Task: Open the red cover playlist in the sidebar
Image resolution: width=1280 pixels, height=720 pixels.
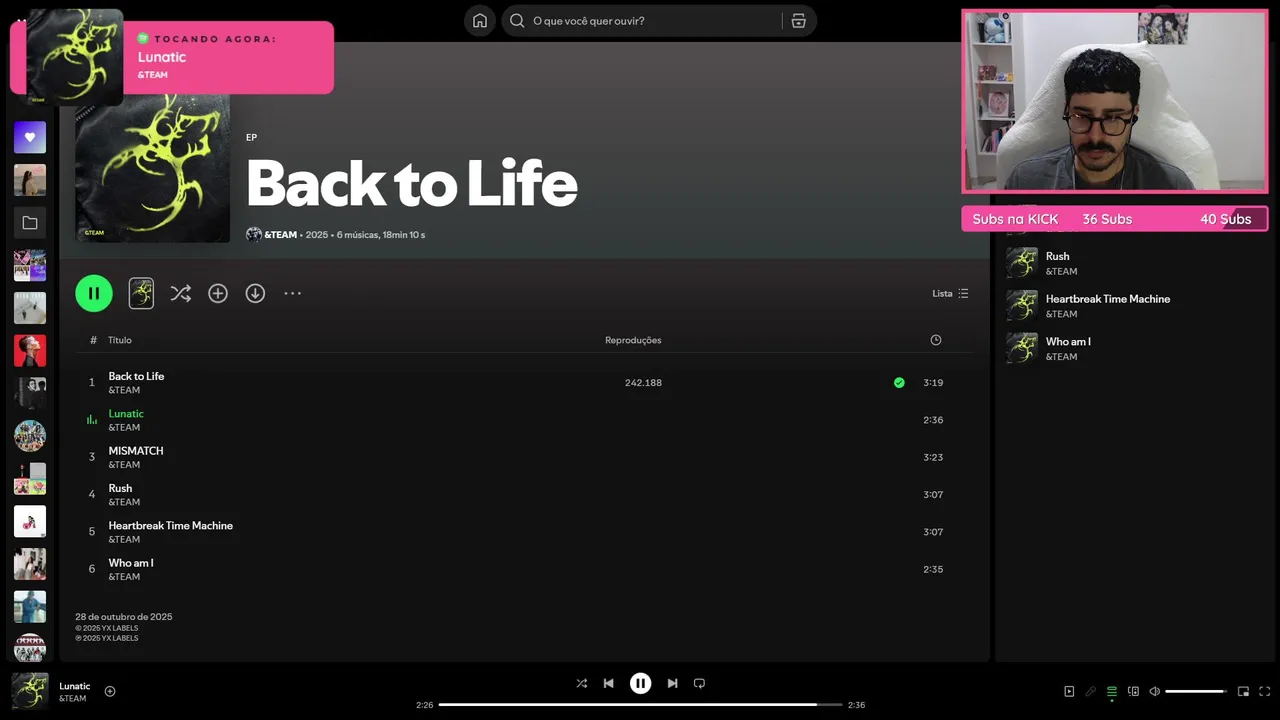Action: [30, 351]
